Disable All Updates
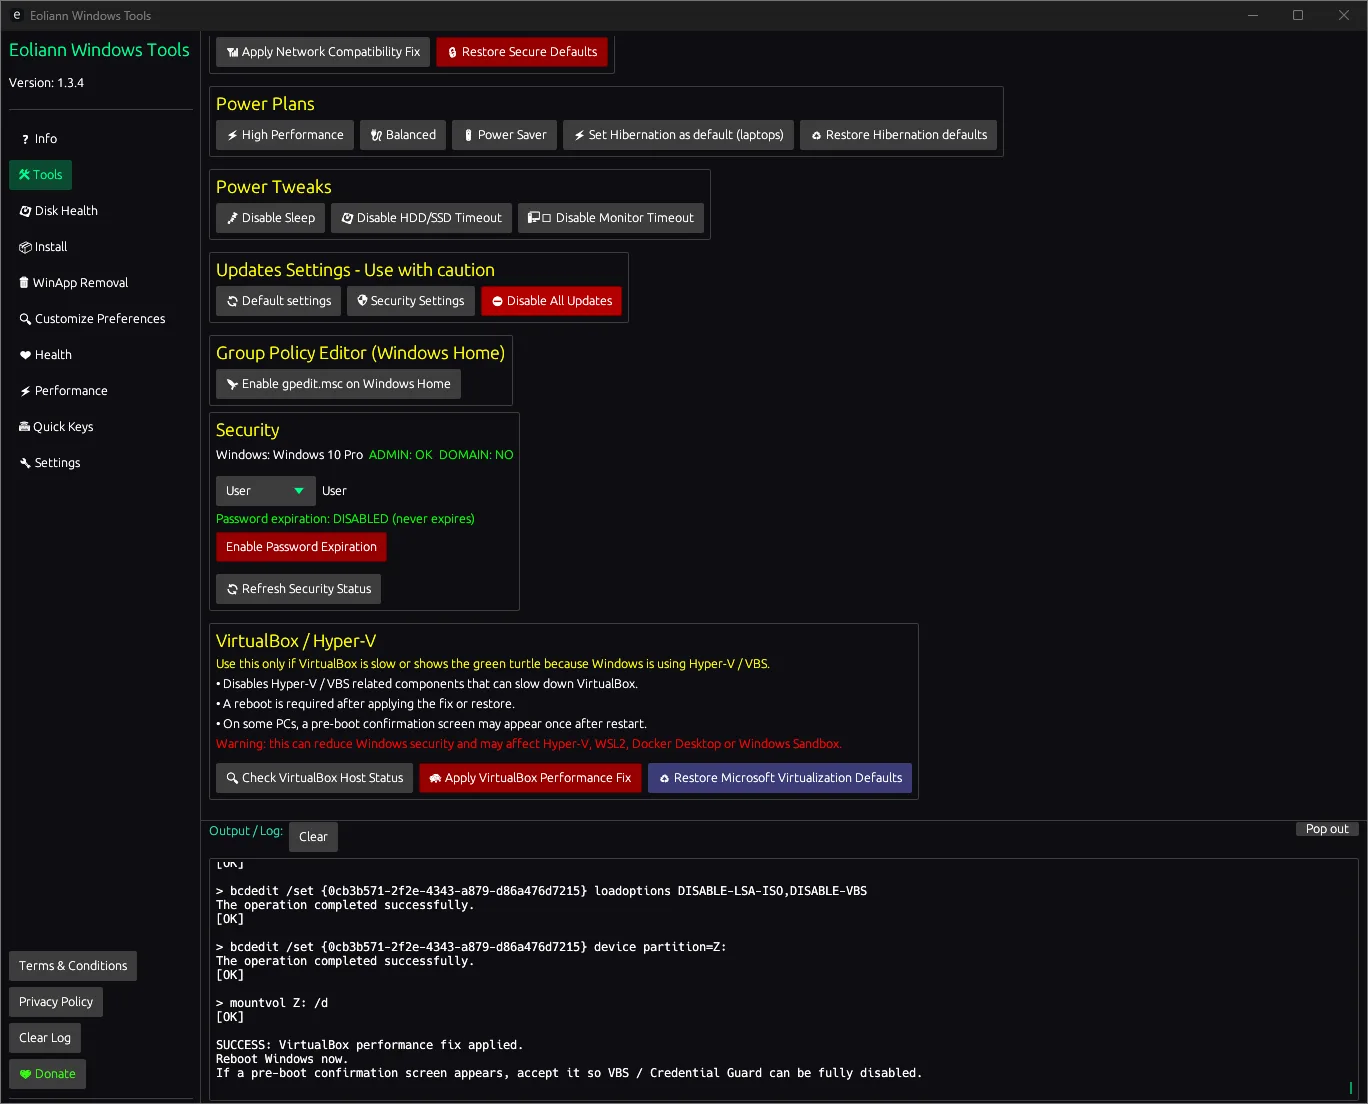This screenshot has height=1104, width=1368. click(551, 300)
